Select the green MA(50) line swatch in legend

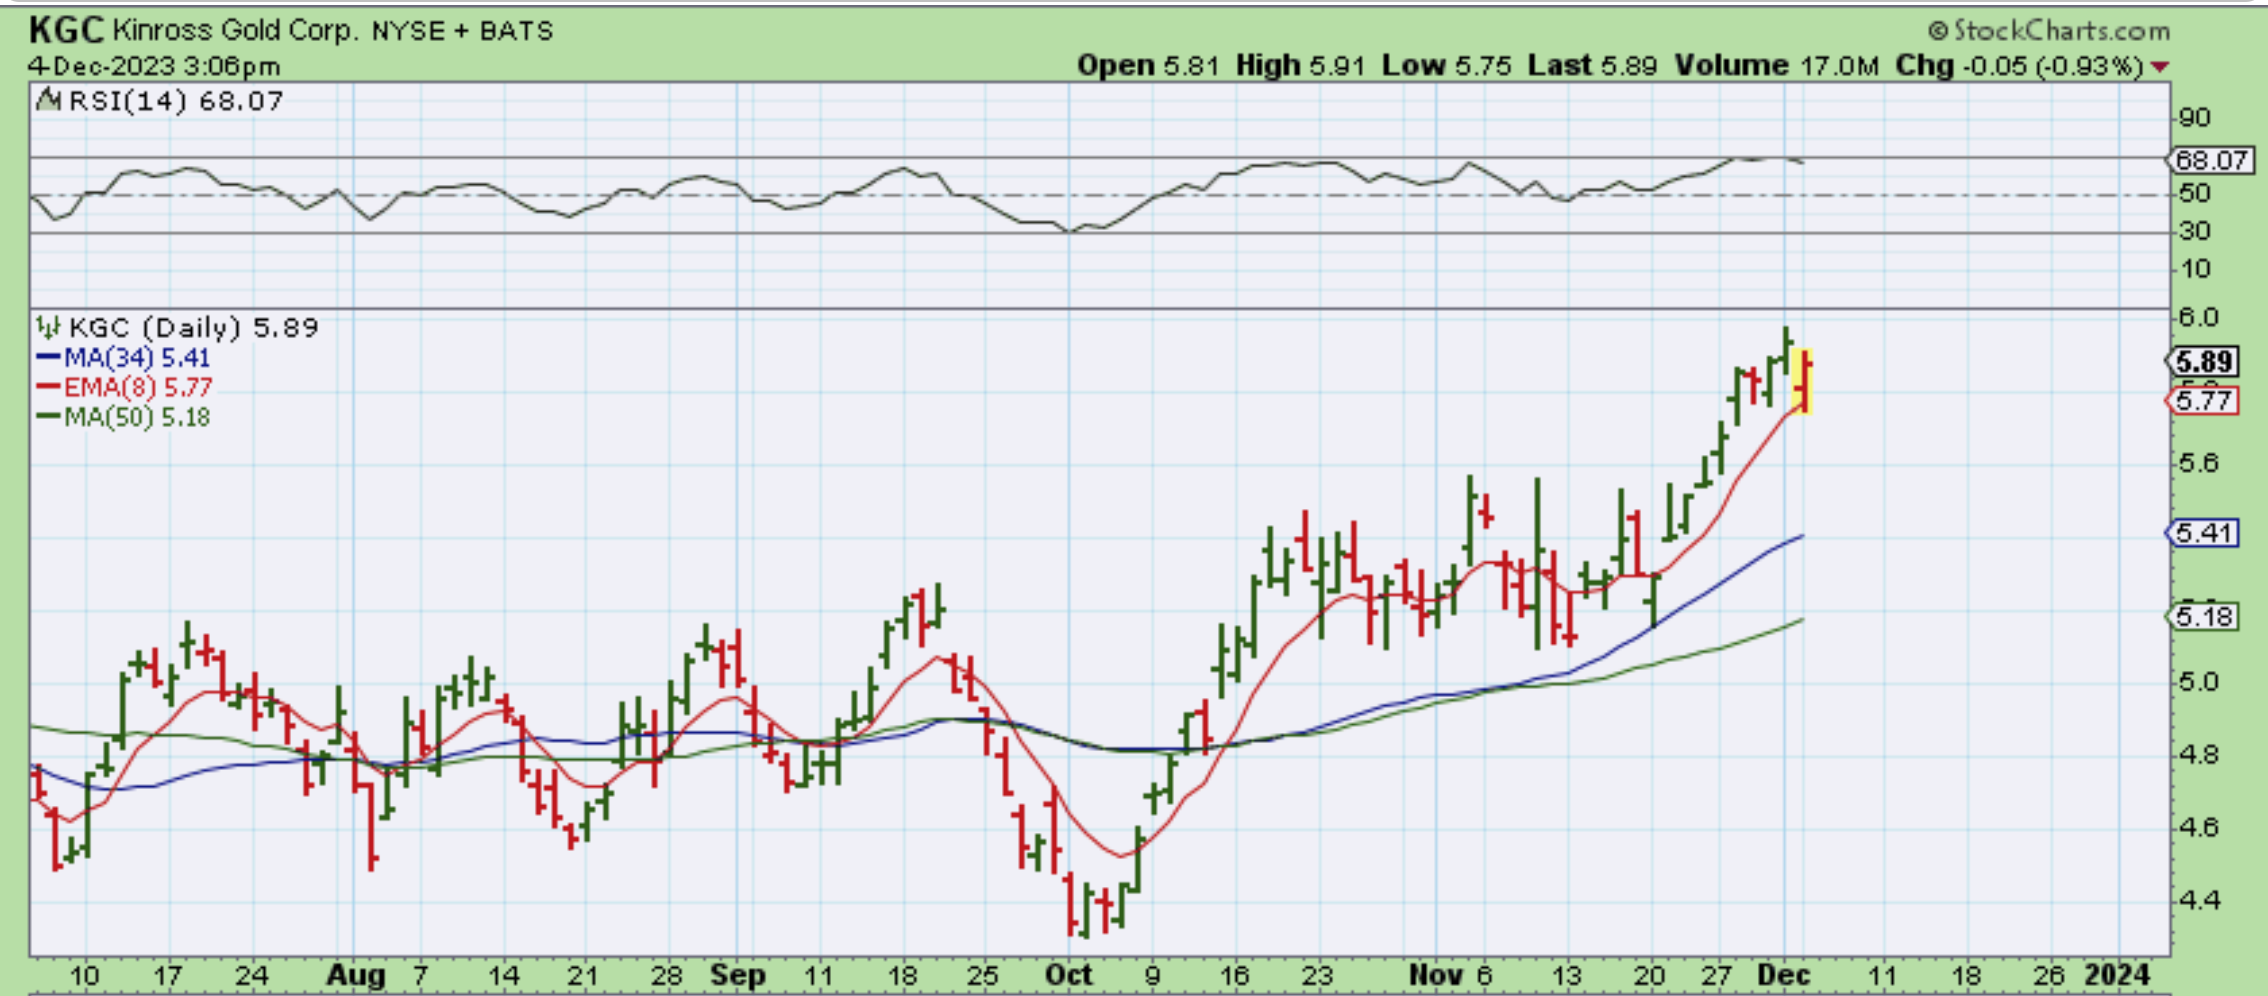coord(48,417)
